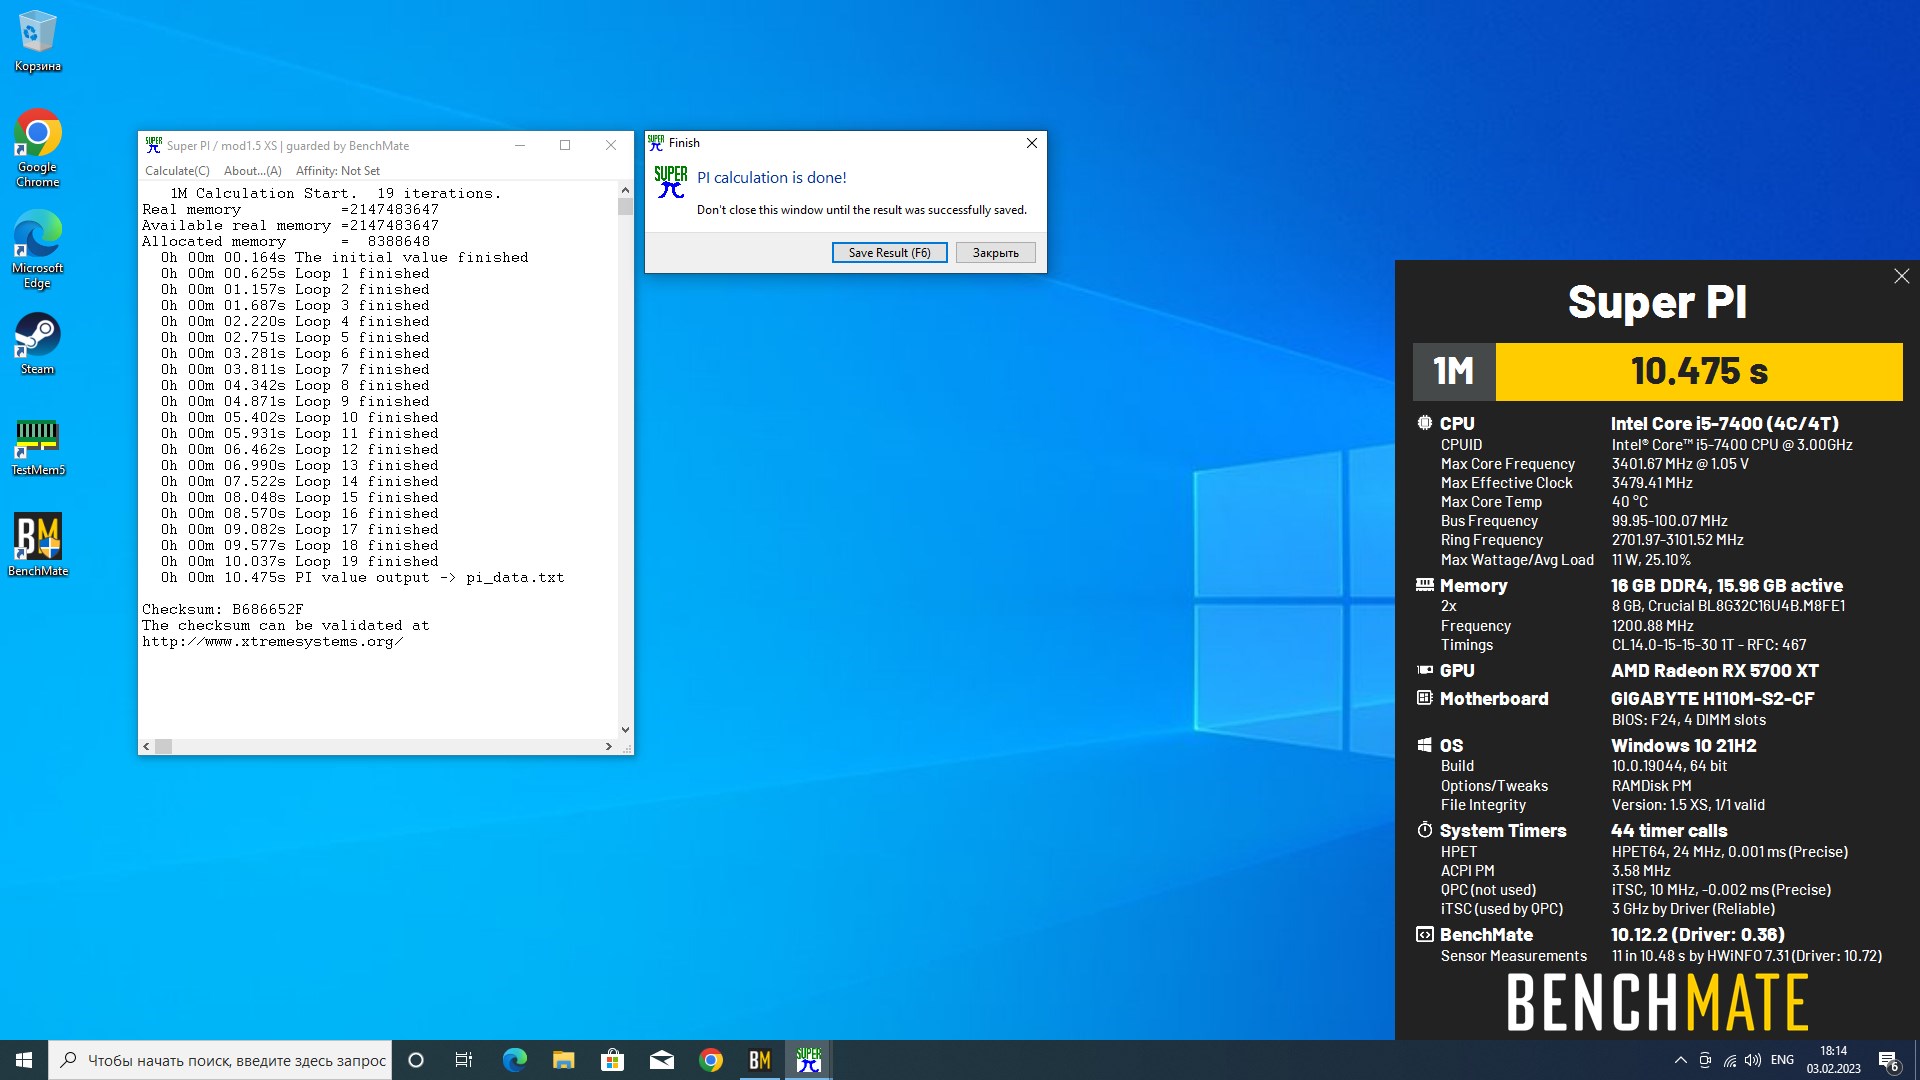Open Chrome from the taskbar
1920x1080 pixels.
711,1060
